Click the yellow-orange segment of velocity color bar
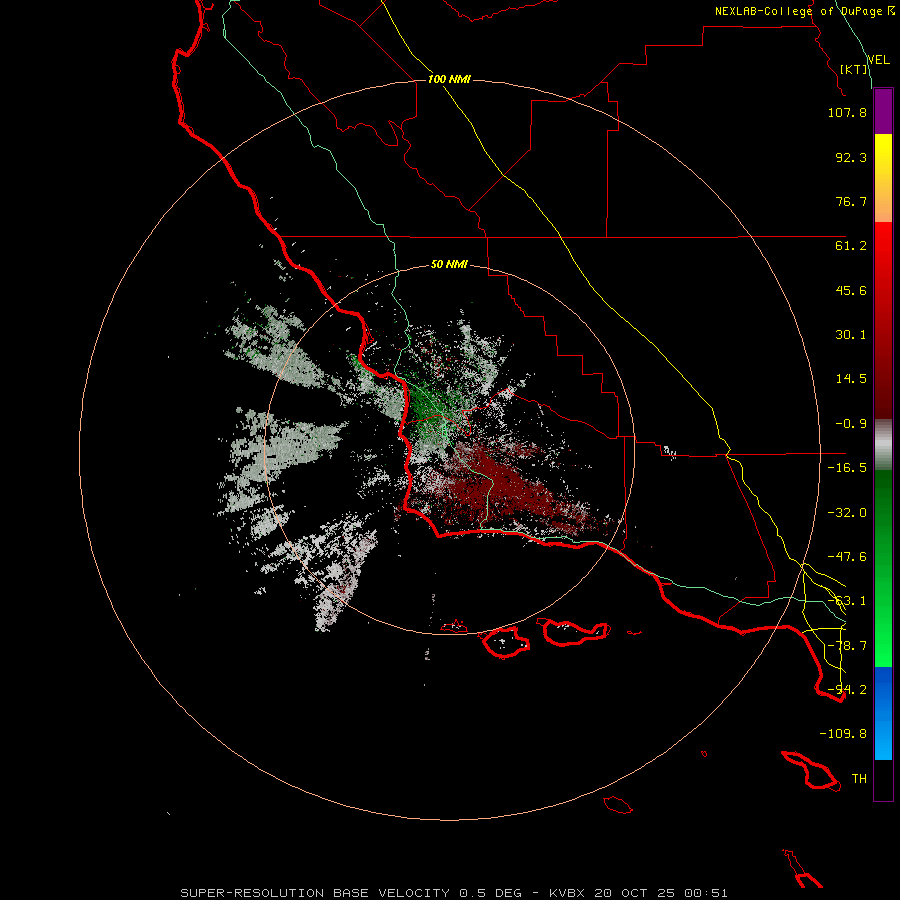The image size is (900, 900). [x=883, y=178]
